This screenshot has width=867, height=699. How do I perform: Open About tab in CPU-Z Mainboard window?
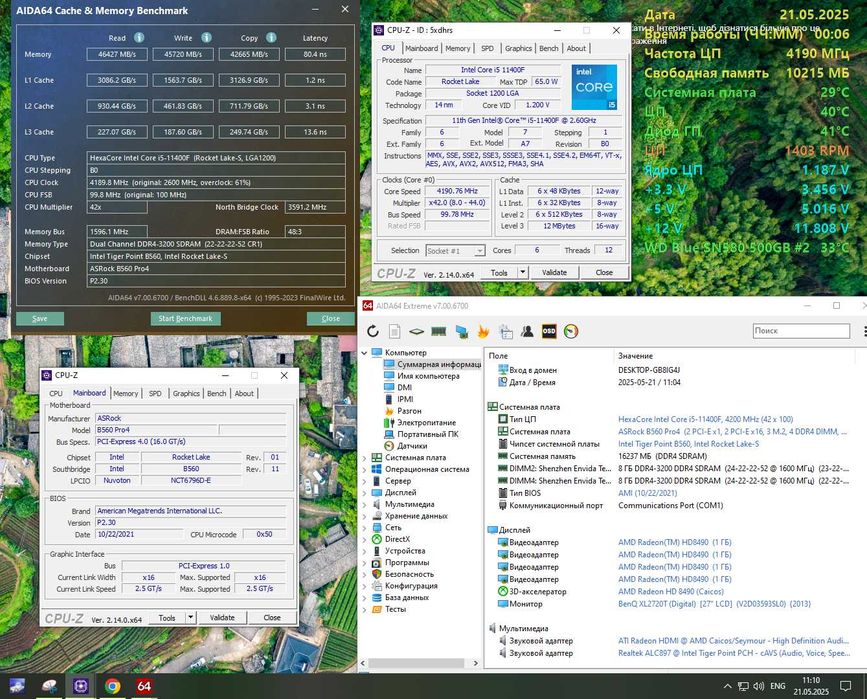click(x=244, y=393)
